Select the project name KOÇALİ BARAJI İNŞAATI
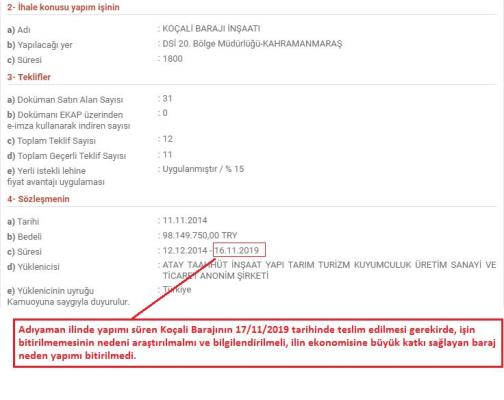 (x=211, y=29)
